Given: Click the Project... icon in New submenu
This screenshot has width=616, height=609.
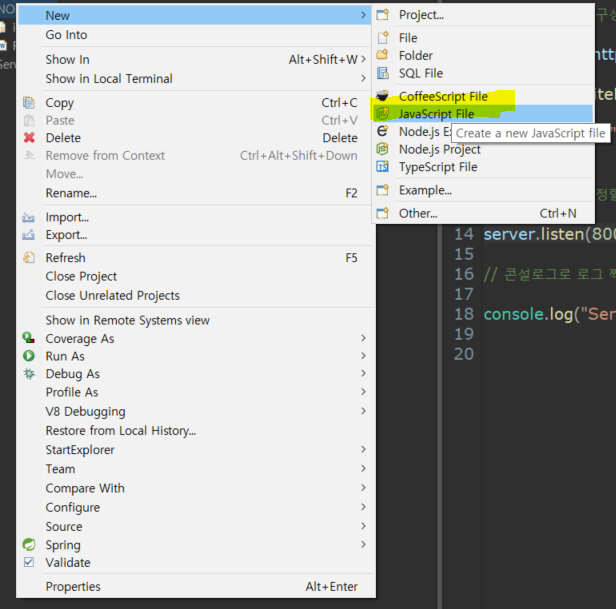Looking at the screenshot, I should (x=383, y=15).
